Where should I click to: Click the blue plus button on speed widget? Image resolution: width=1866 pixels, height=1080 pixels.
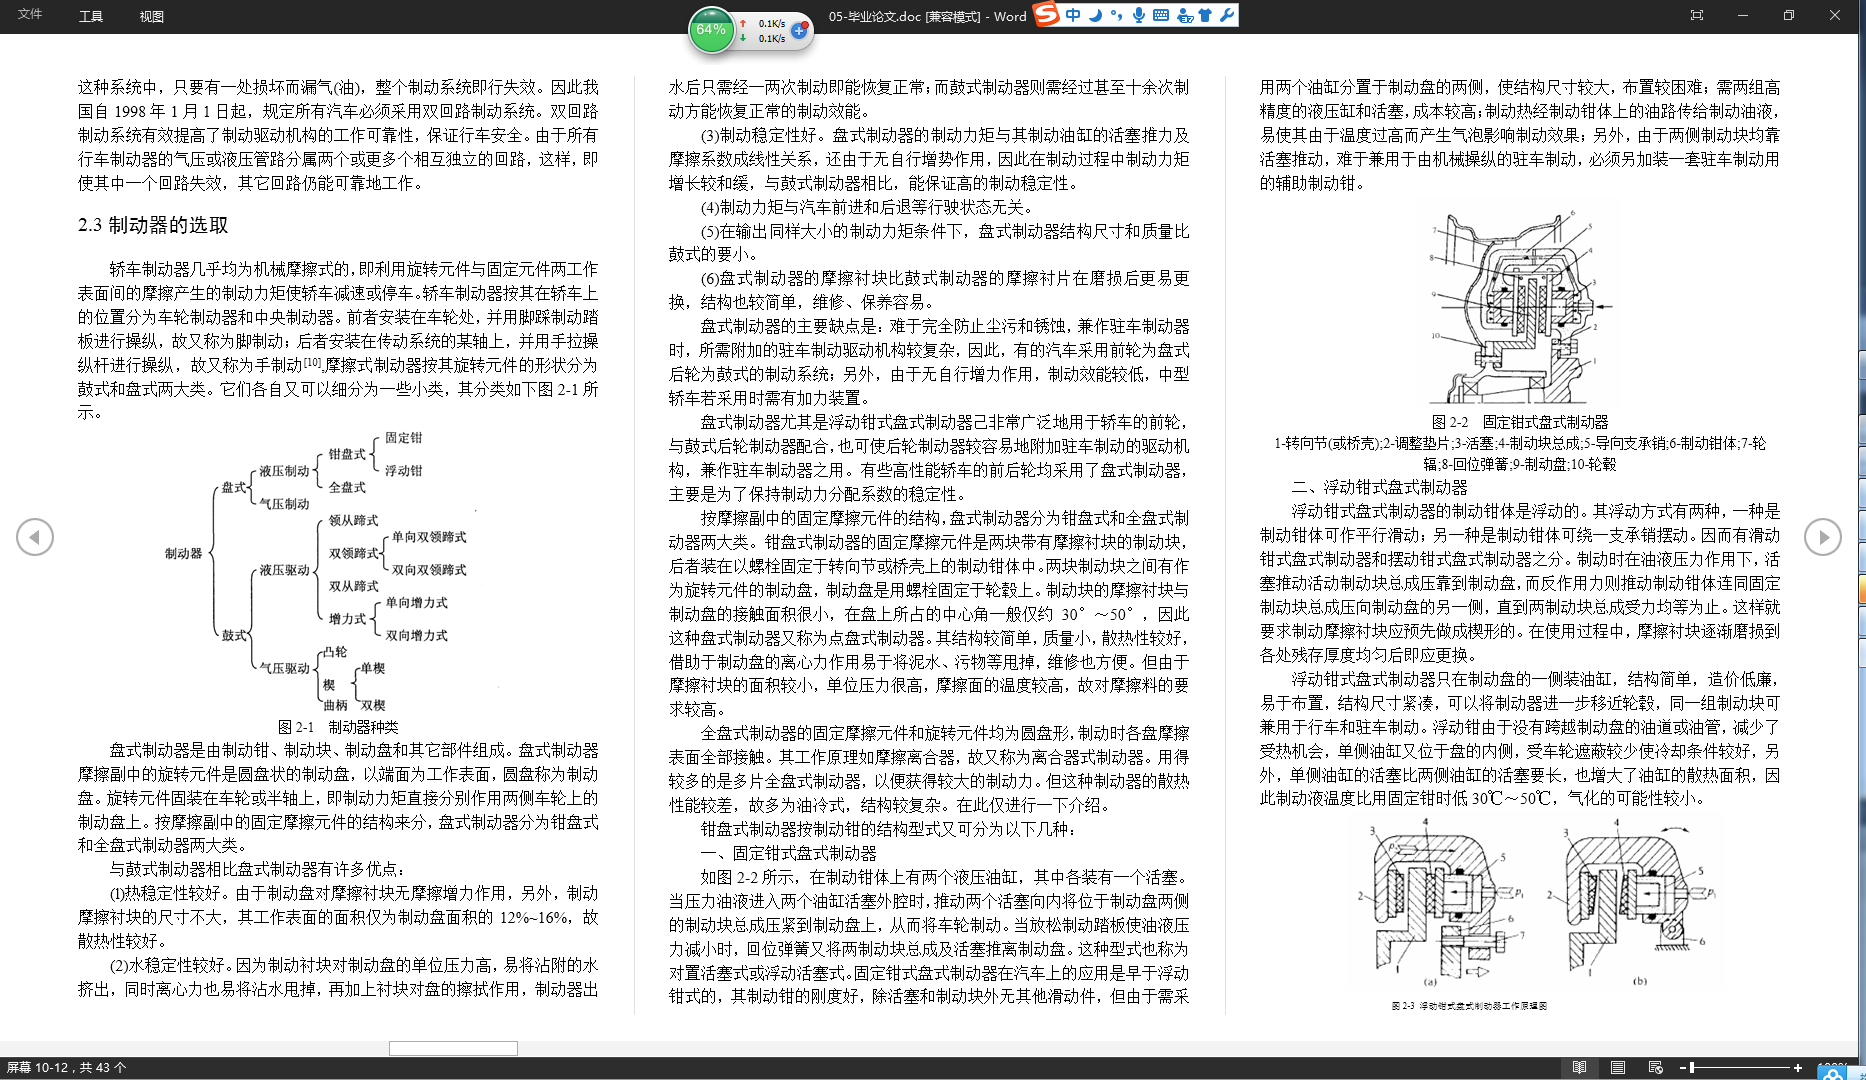point(799,31)
